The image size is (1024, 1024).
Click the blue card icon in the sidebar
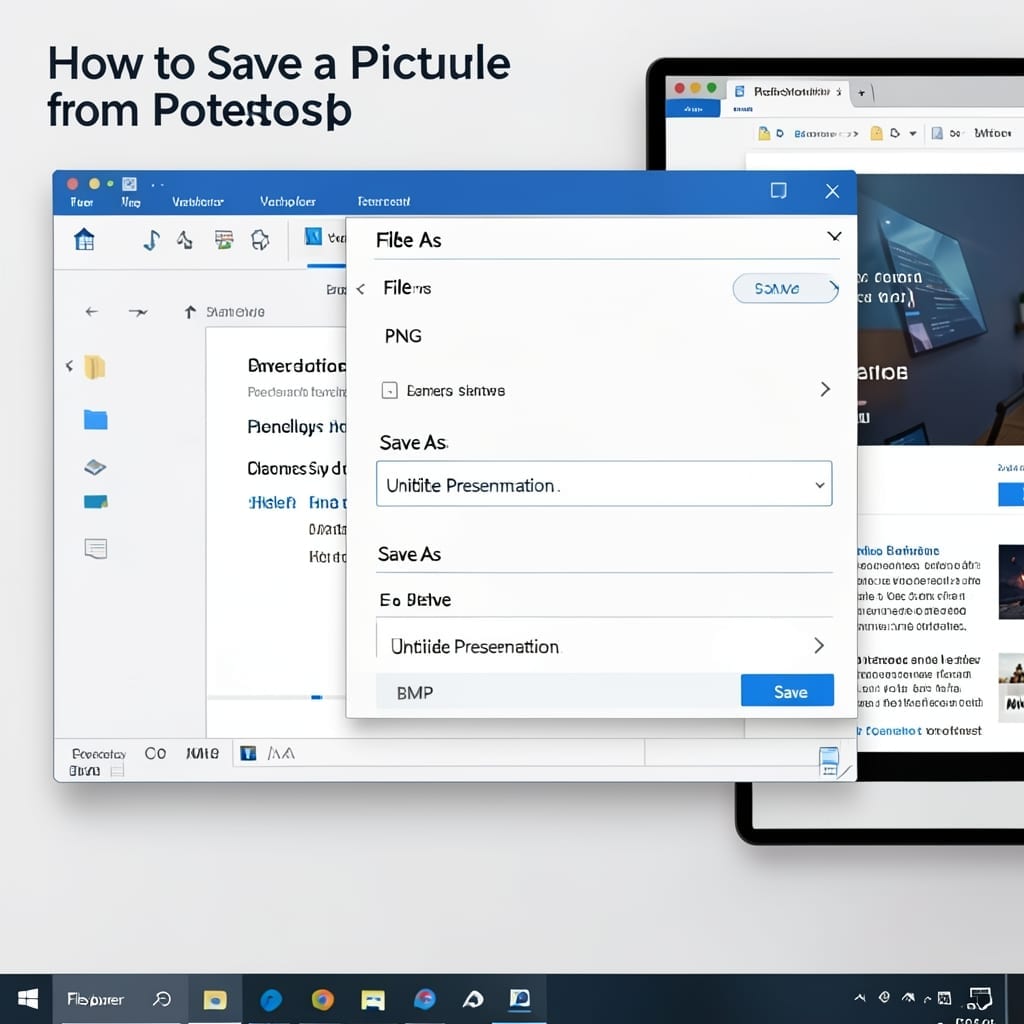click(95, 502)
